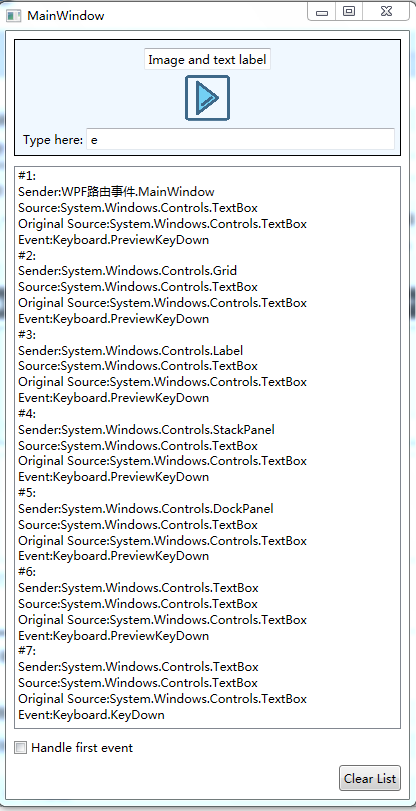Select 'Event:Keyboard.KeyDown' line
Image resolution: width=416 pixels, height=811 pixels.
pyautogui.click(x=92, y=715)
